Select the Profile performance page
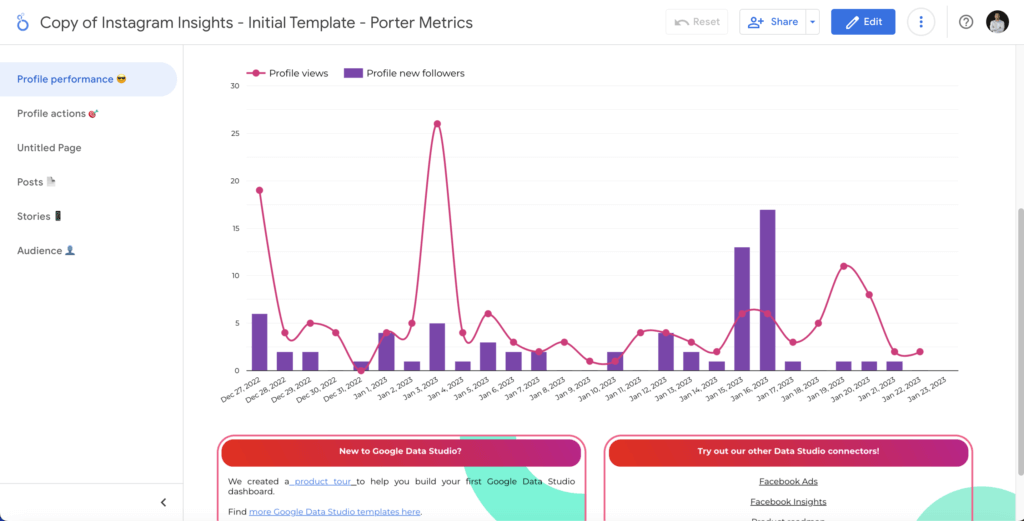Screen dimensions: 1024x521 (x=88, y=79)
